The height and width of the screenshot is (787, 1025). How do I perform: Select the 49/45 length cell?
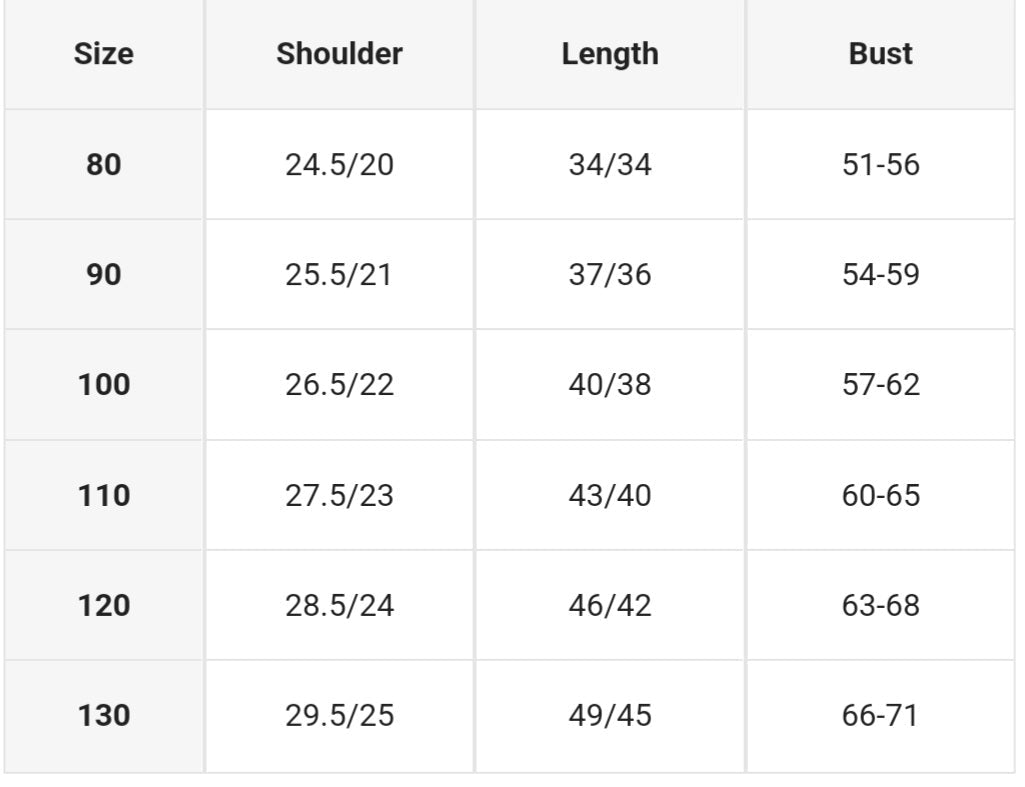click(x=610, y=716)
